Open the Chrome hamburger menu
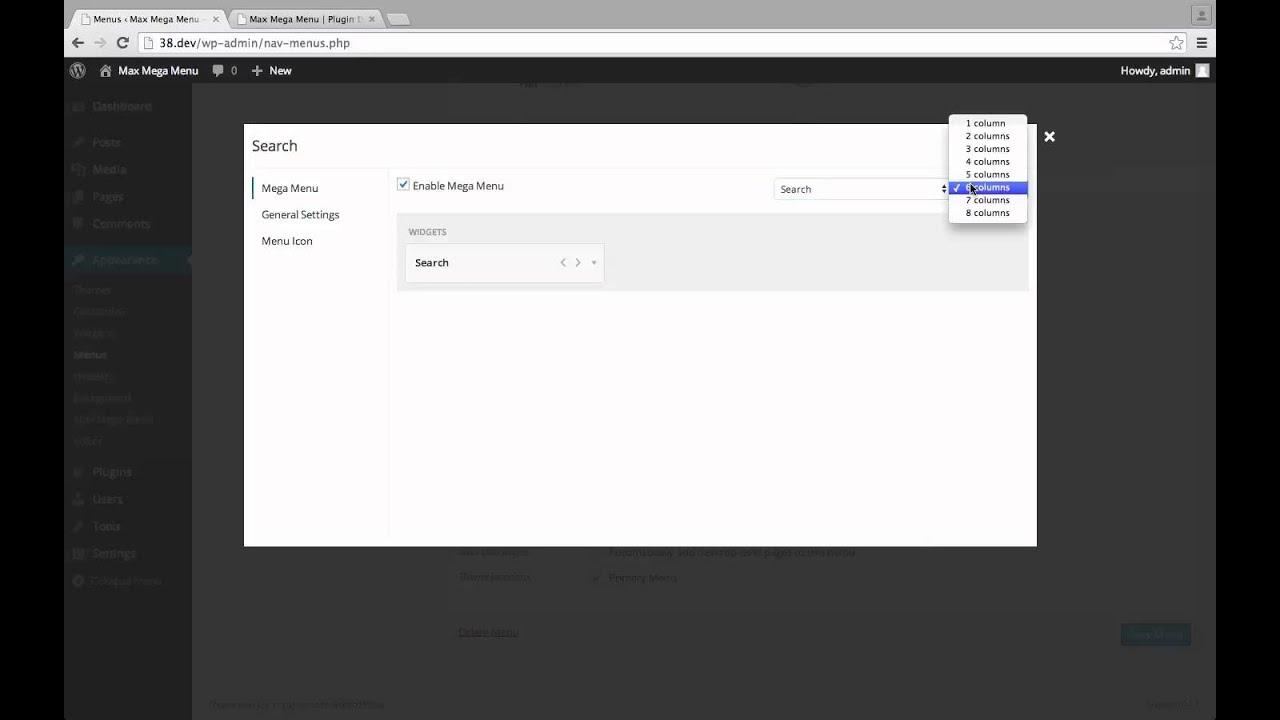 (x=1201, y=43)
